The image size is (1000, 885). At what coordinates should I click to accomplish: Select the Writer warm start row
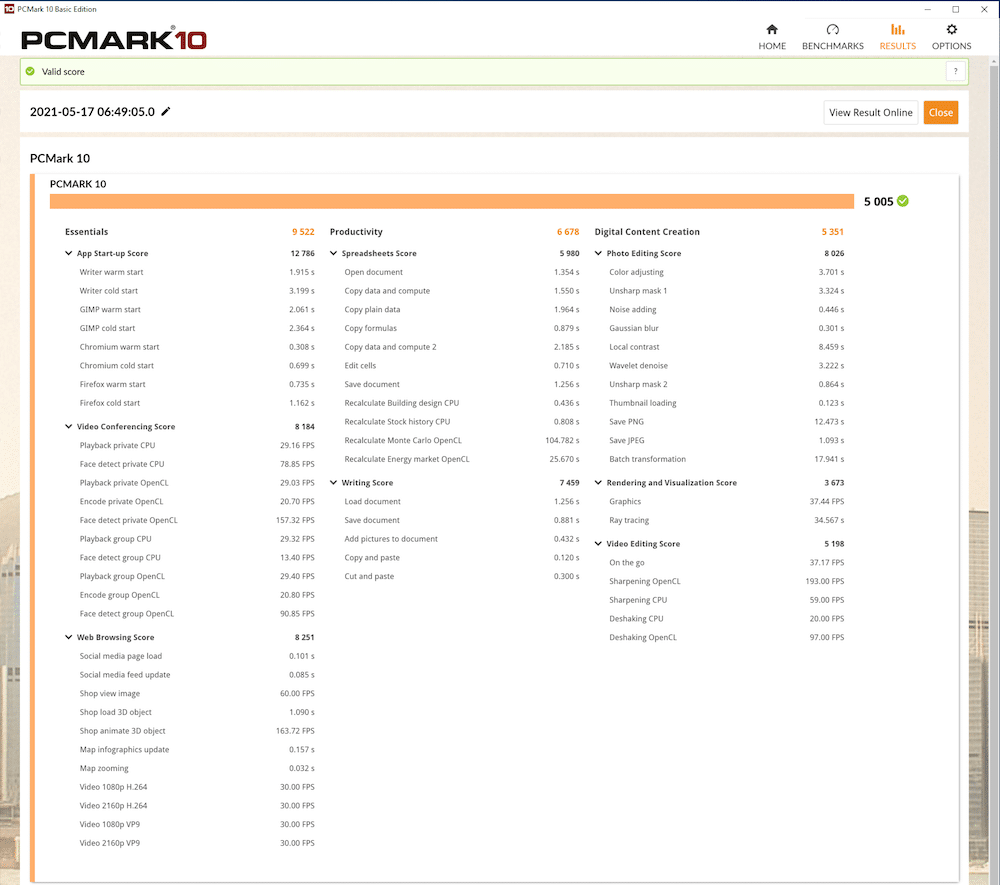197,272
